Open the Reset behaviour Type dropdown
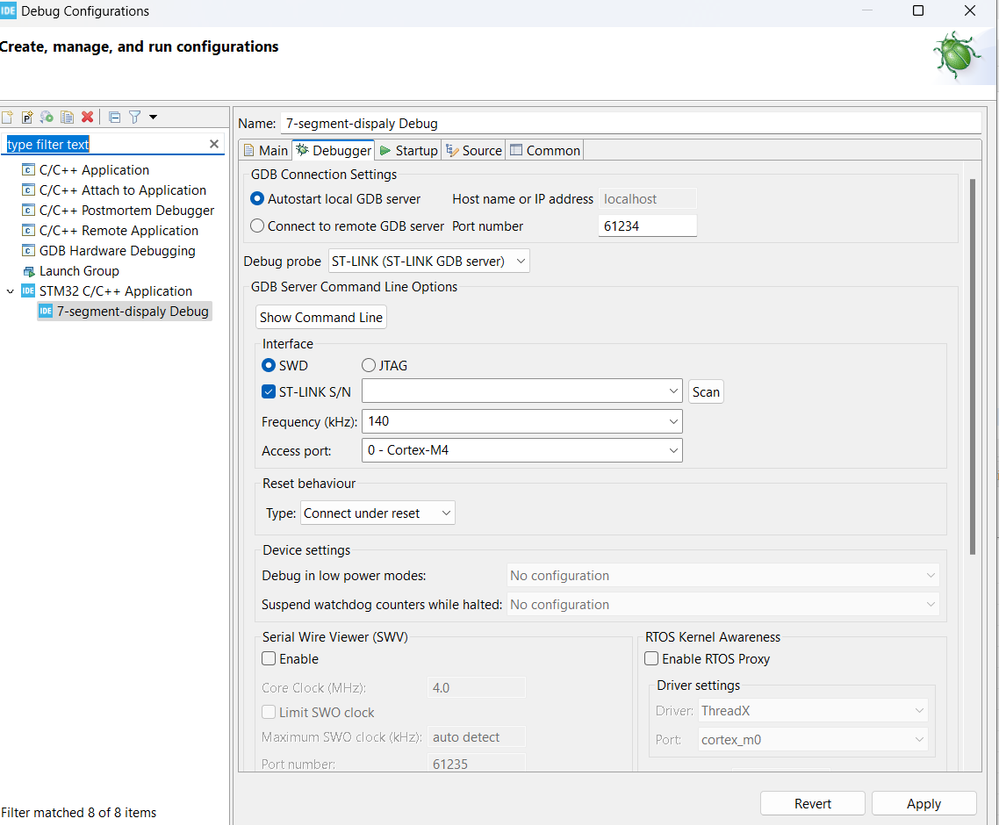 [378, 513]
